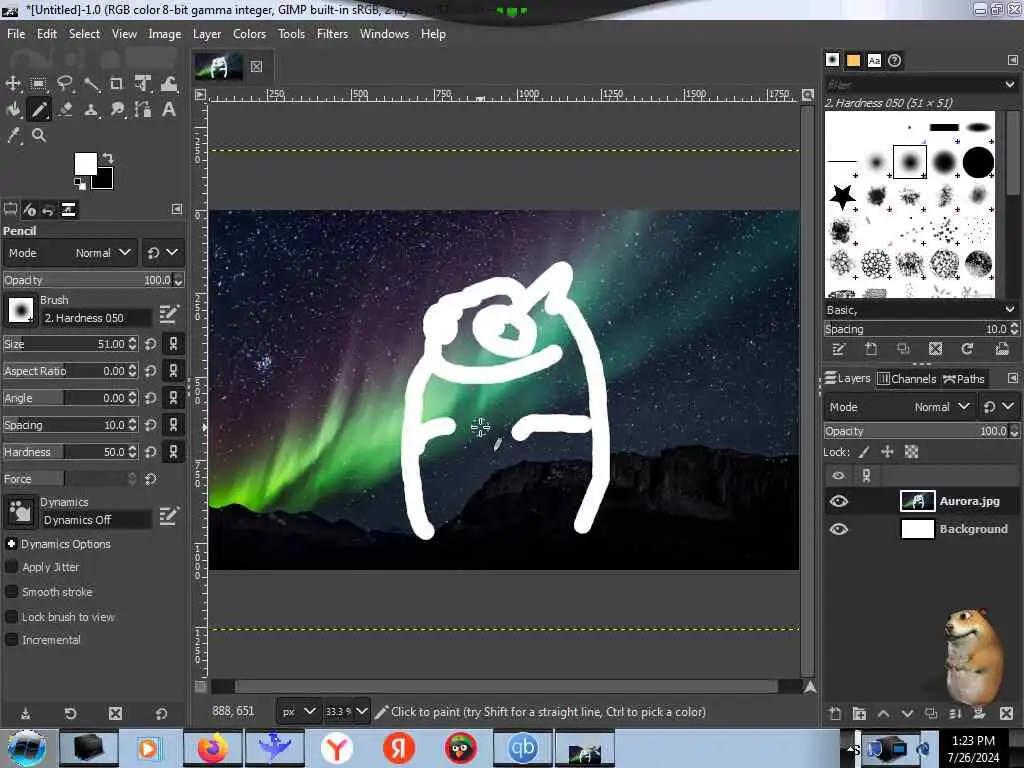The width and height of the screenshot is (1024, 768).
Task: Select the Color Picker tool
Action: (13, 135)
